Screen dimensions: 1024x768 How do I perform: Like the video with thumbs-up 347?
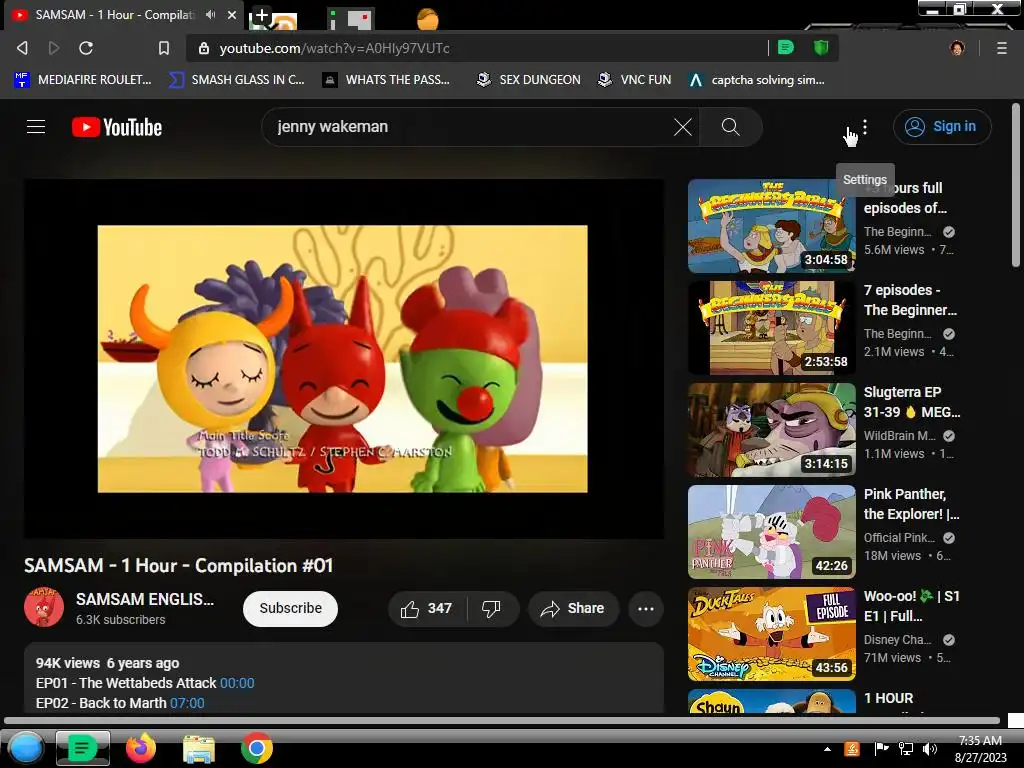pyautogui.click(x=428, y=608)
